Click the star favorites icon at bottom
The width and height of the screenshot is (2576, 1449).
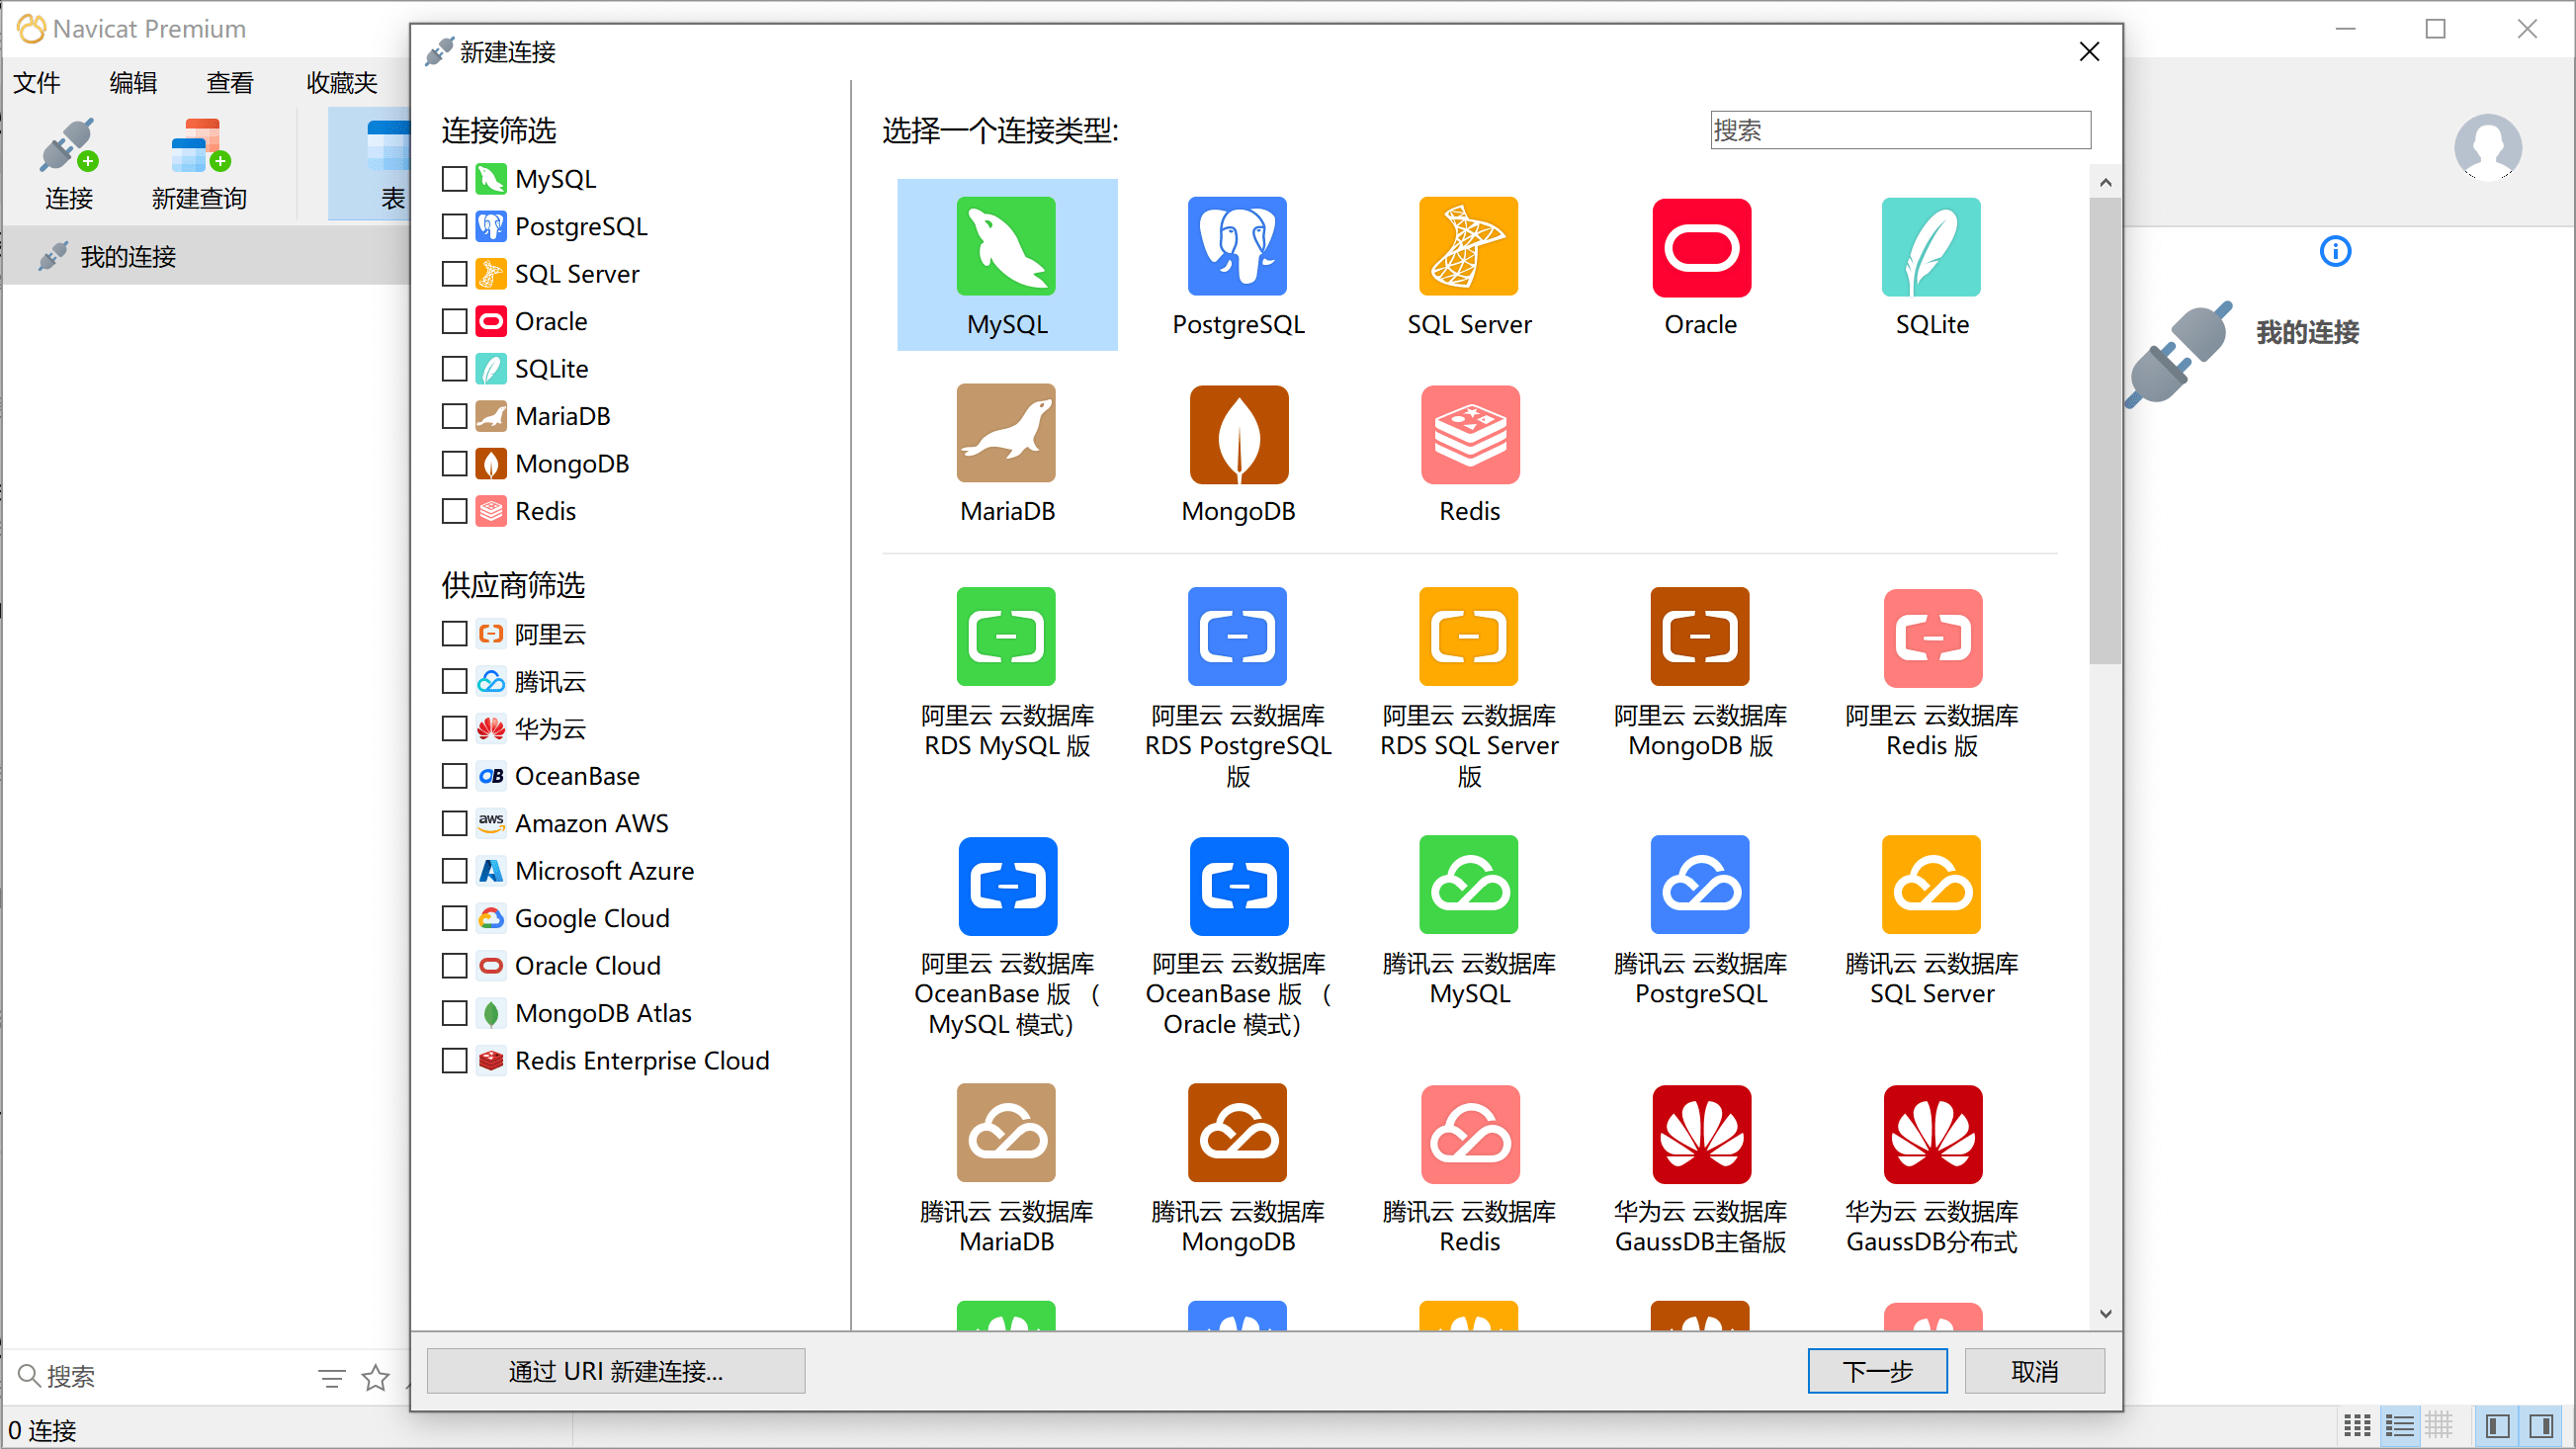375,1377
